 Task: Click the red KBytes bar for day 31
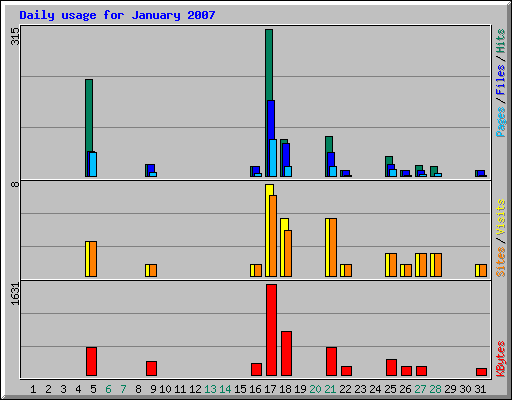pyautogui.click(x=481, y=372)
